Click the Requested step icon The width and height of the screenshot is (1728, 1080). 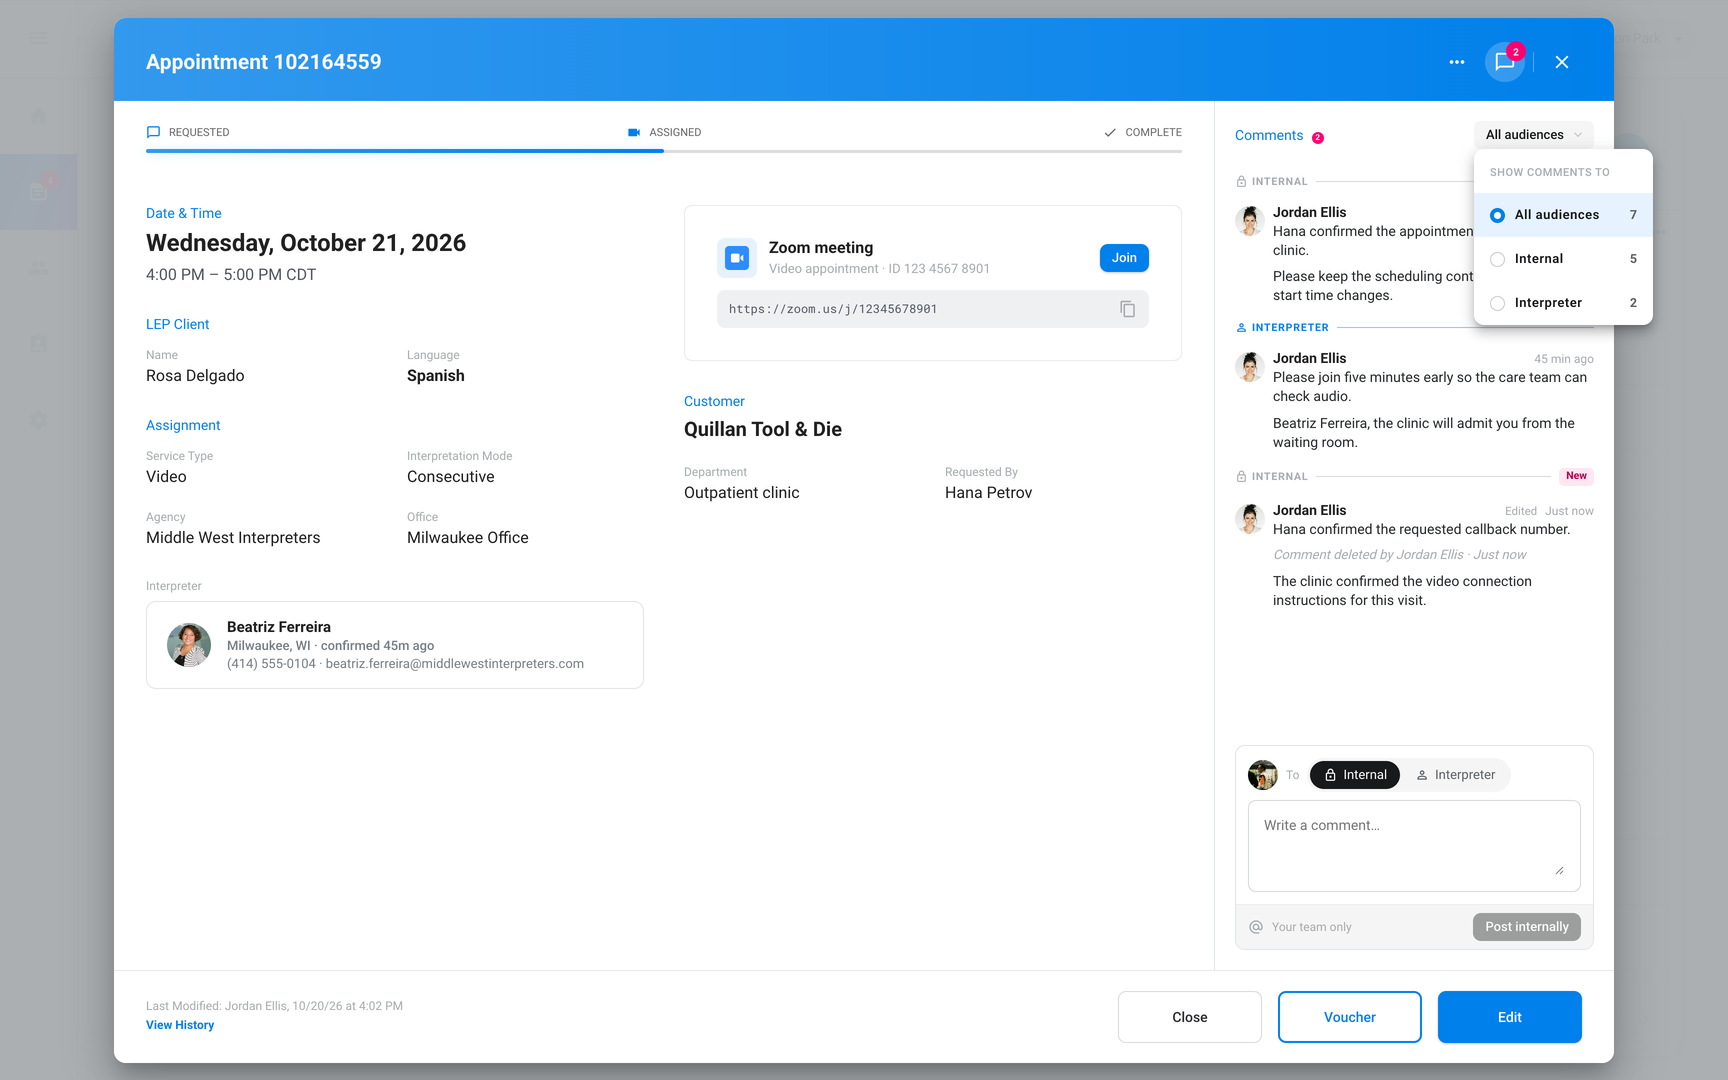[153, 132]
